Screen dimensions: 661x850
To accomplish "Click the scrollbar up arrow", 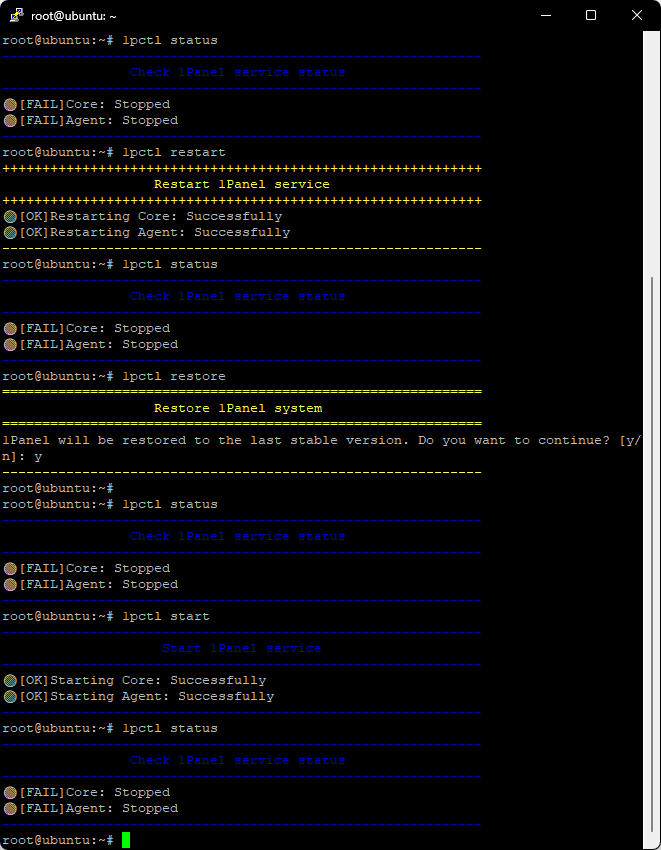I will coord(652,40).
